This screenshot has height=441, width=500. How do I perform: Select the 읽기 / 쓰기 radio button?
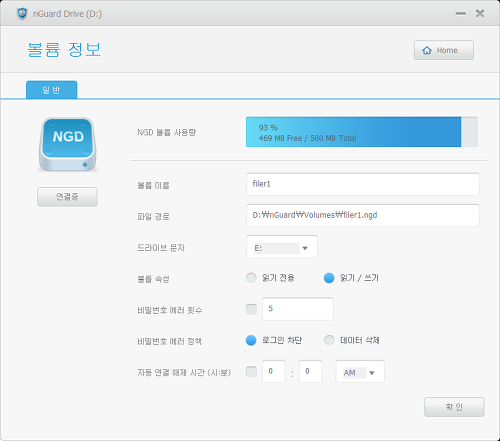[x=329, y=278]
